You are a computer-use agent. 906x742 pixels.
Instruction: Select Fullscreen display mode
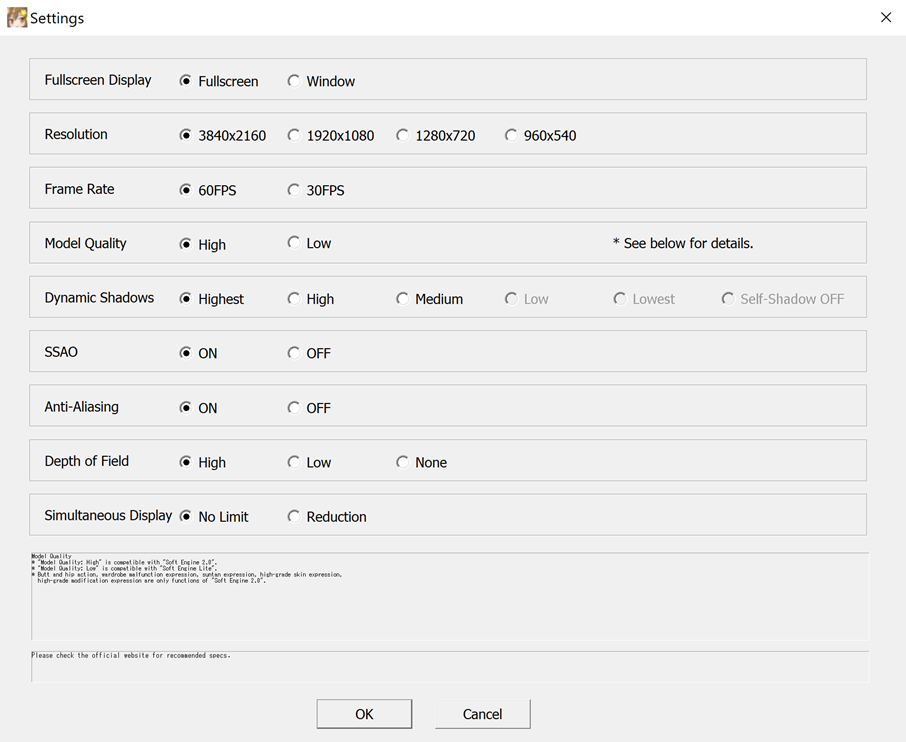(185, 81)
